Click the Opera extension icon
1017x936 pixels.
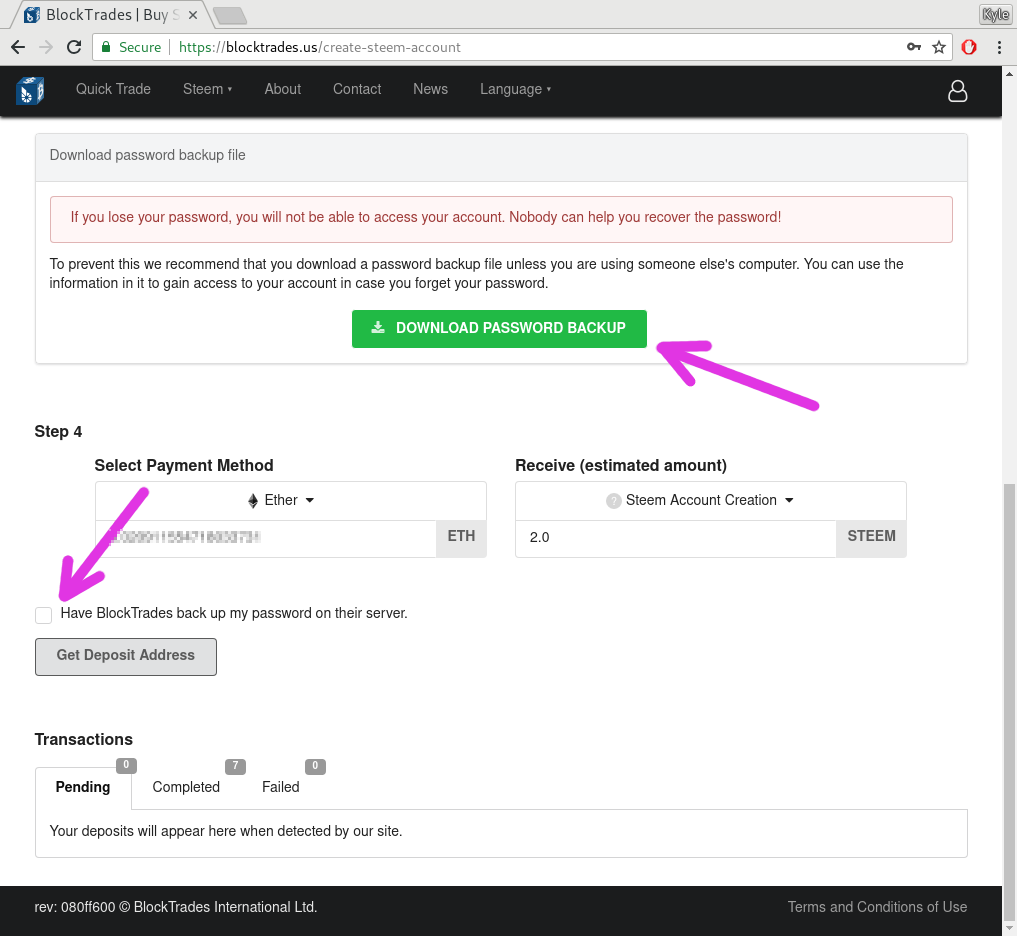pos(969,47)
